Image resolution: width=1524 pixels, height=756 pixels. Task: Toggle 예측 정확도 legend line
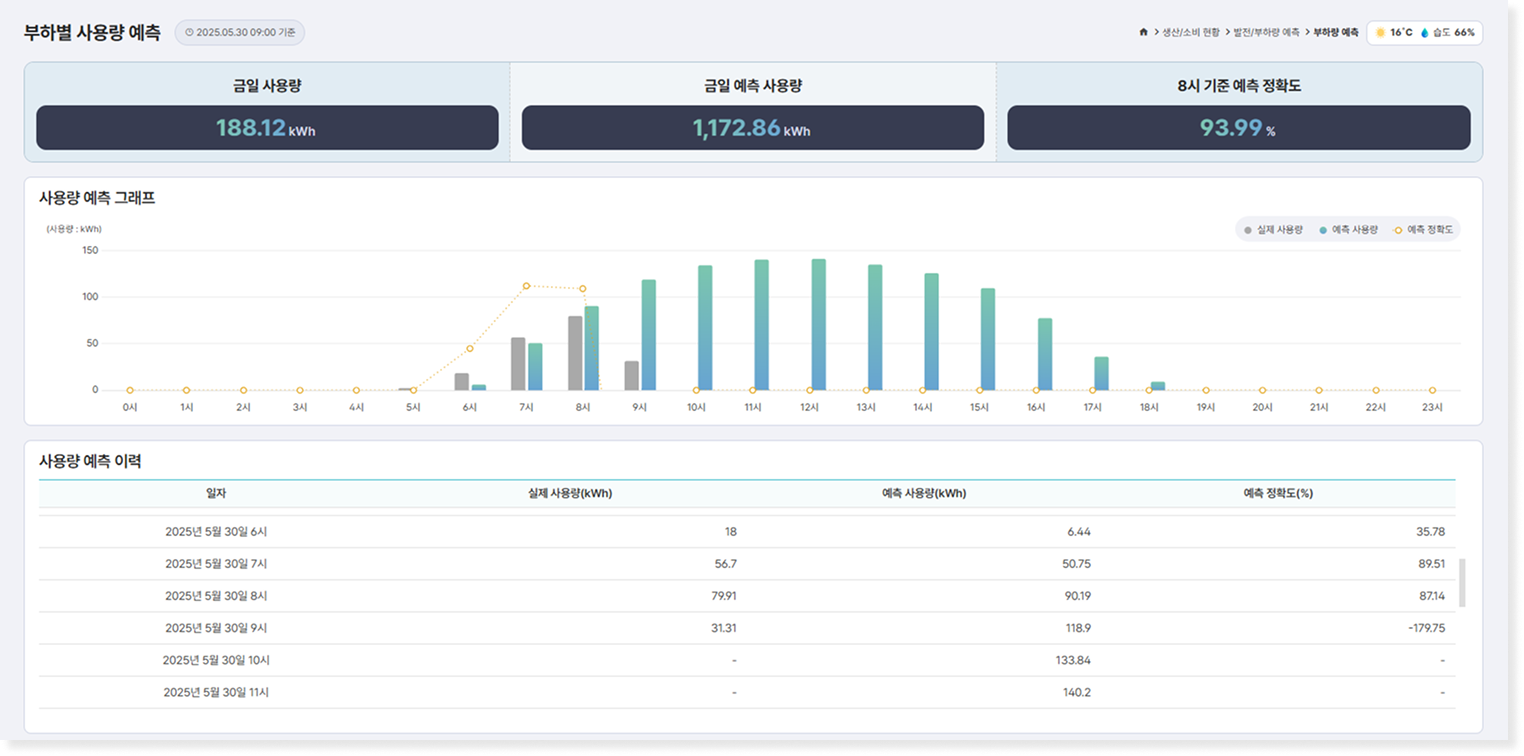pyautogui.click(x=1422, y=230)
